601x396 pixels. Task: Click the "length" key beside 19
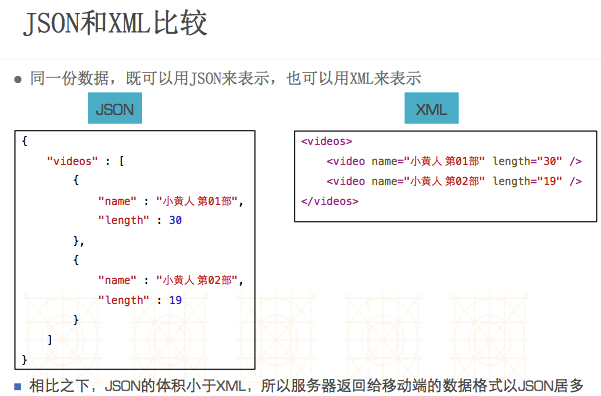click(x=123, y=300)
